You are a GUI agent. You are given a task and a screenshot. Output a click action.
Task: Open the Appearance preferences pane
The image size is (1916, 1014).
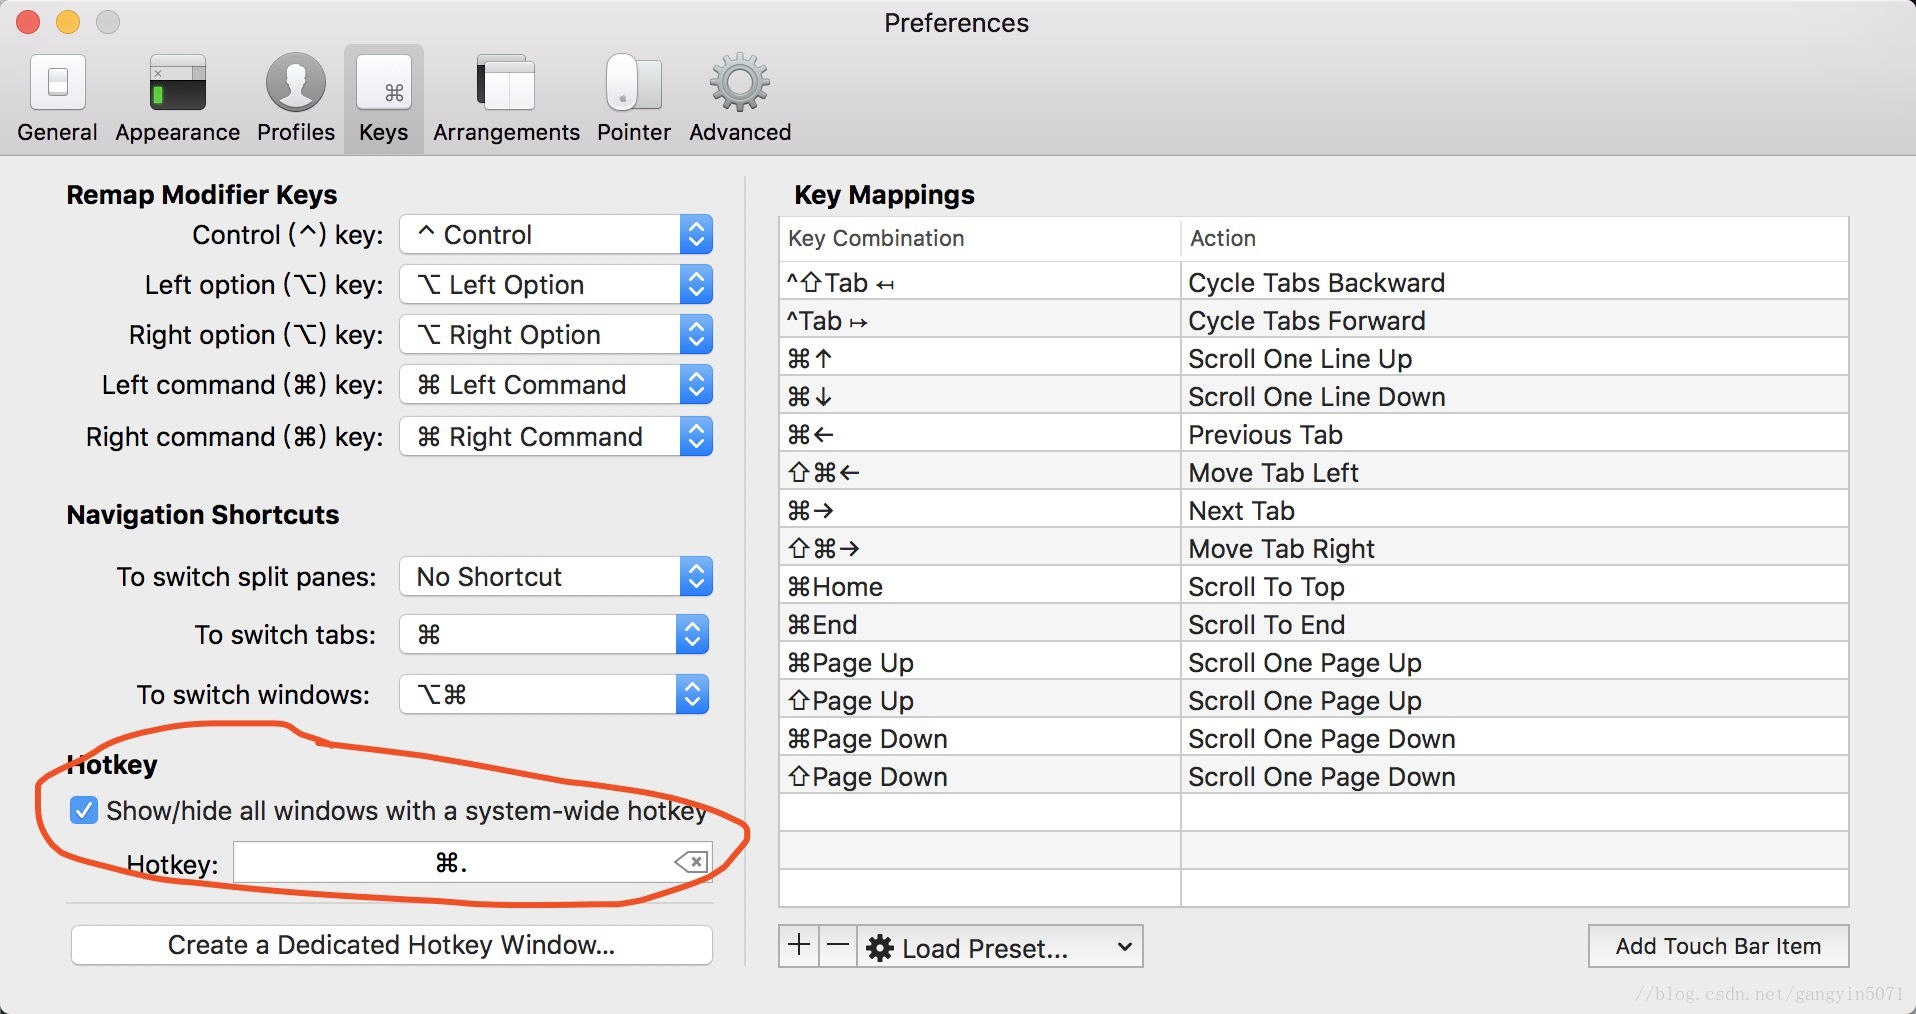pos(177,98)
